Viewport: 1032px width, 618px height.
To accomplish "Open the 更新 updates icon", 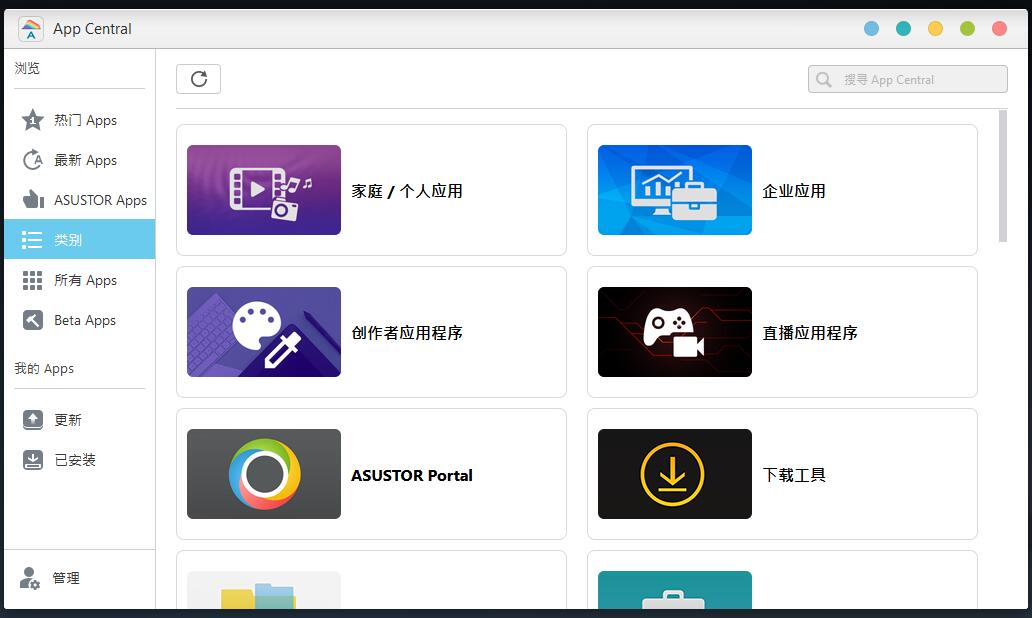I will click(x=32, y=419).
